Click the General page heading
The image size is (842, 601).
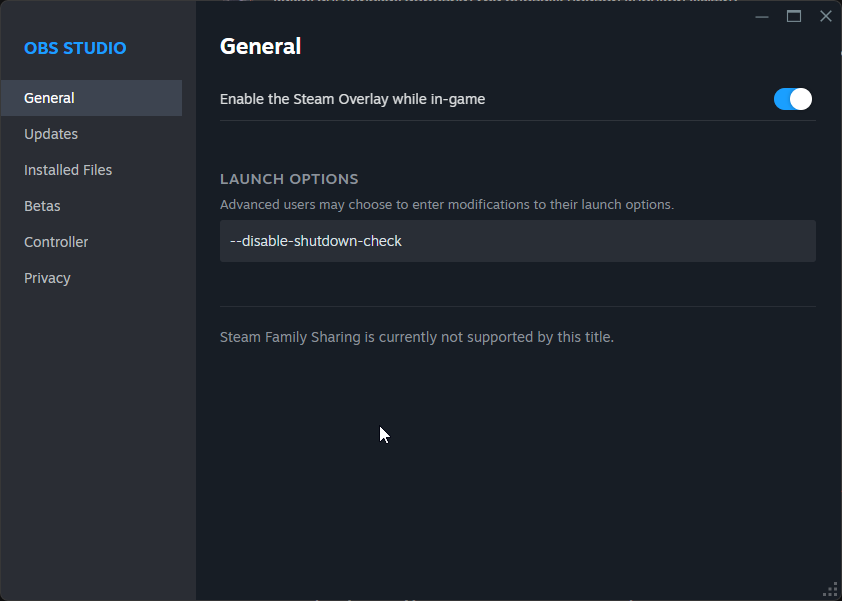click(x=260, y=46)
